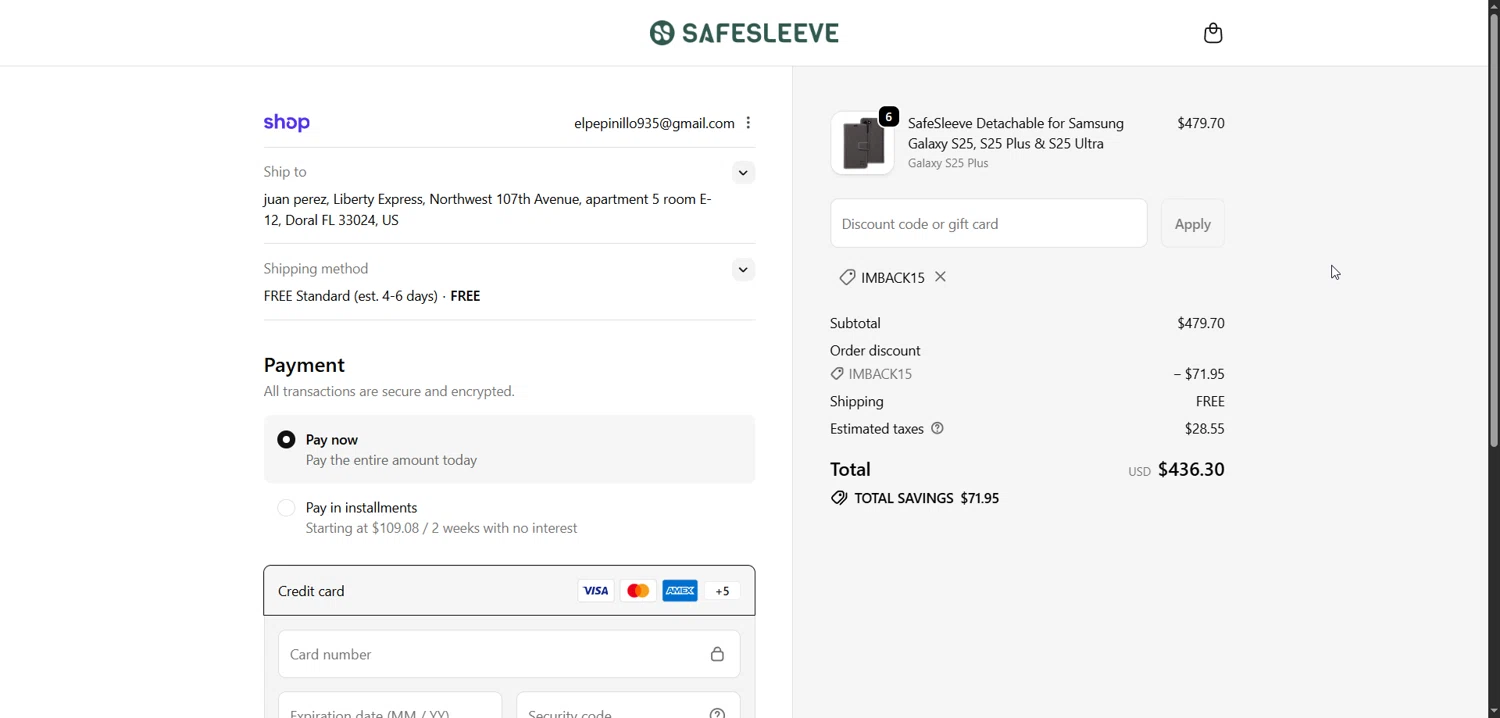Click the Total Savings tag icon

(x=839, y=498)
